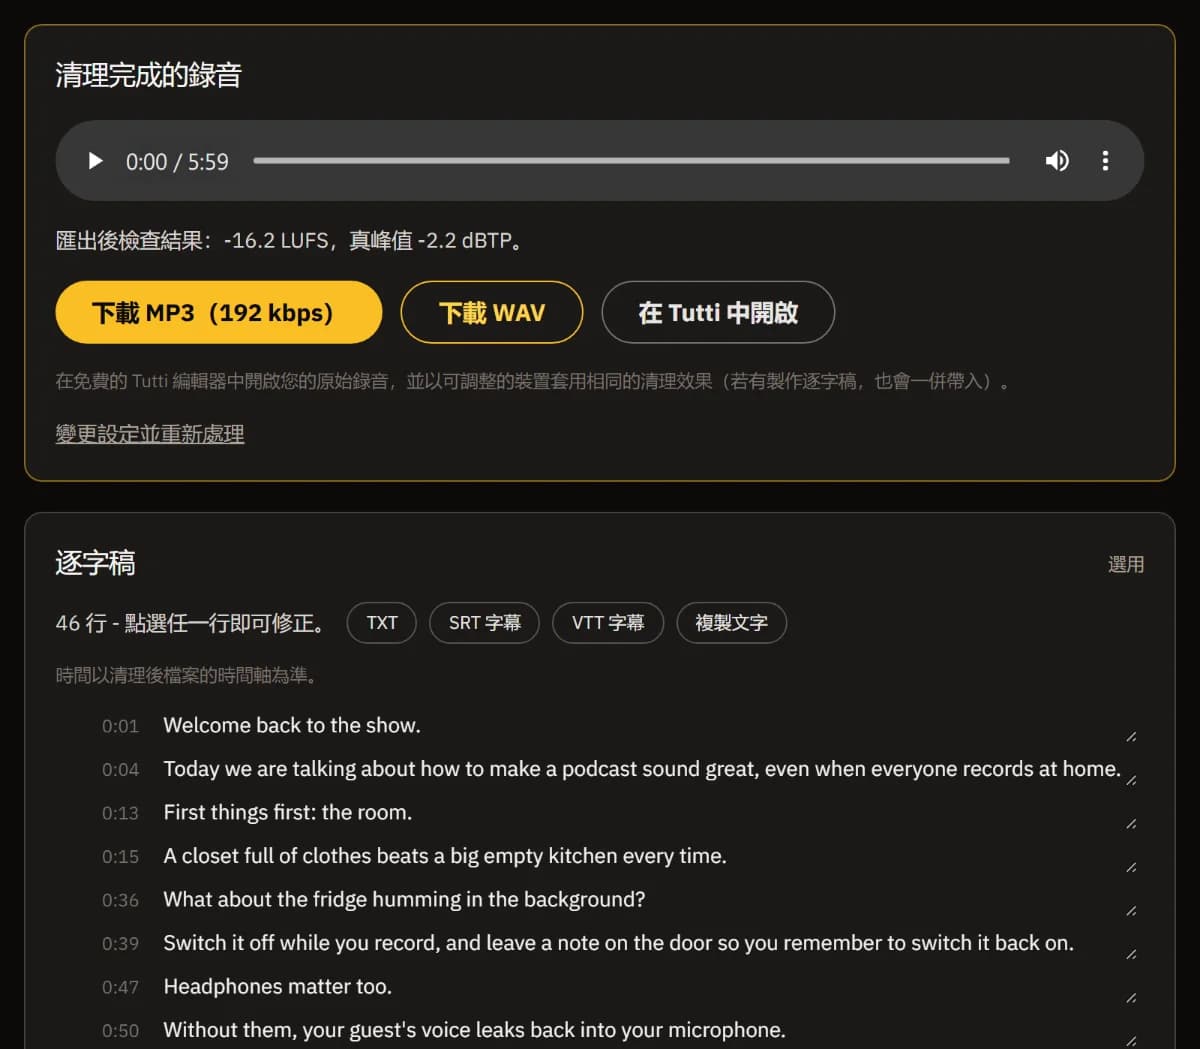This screenshot has width=1200, height=1049.
Task: Click the 下載 WAV button
Action: click(x=492, y=312)
